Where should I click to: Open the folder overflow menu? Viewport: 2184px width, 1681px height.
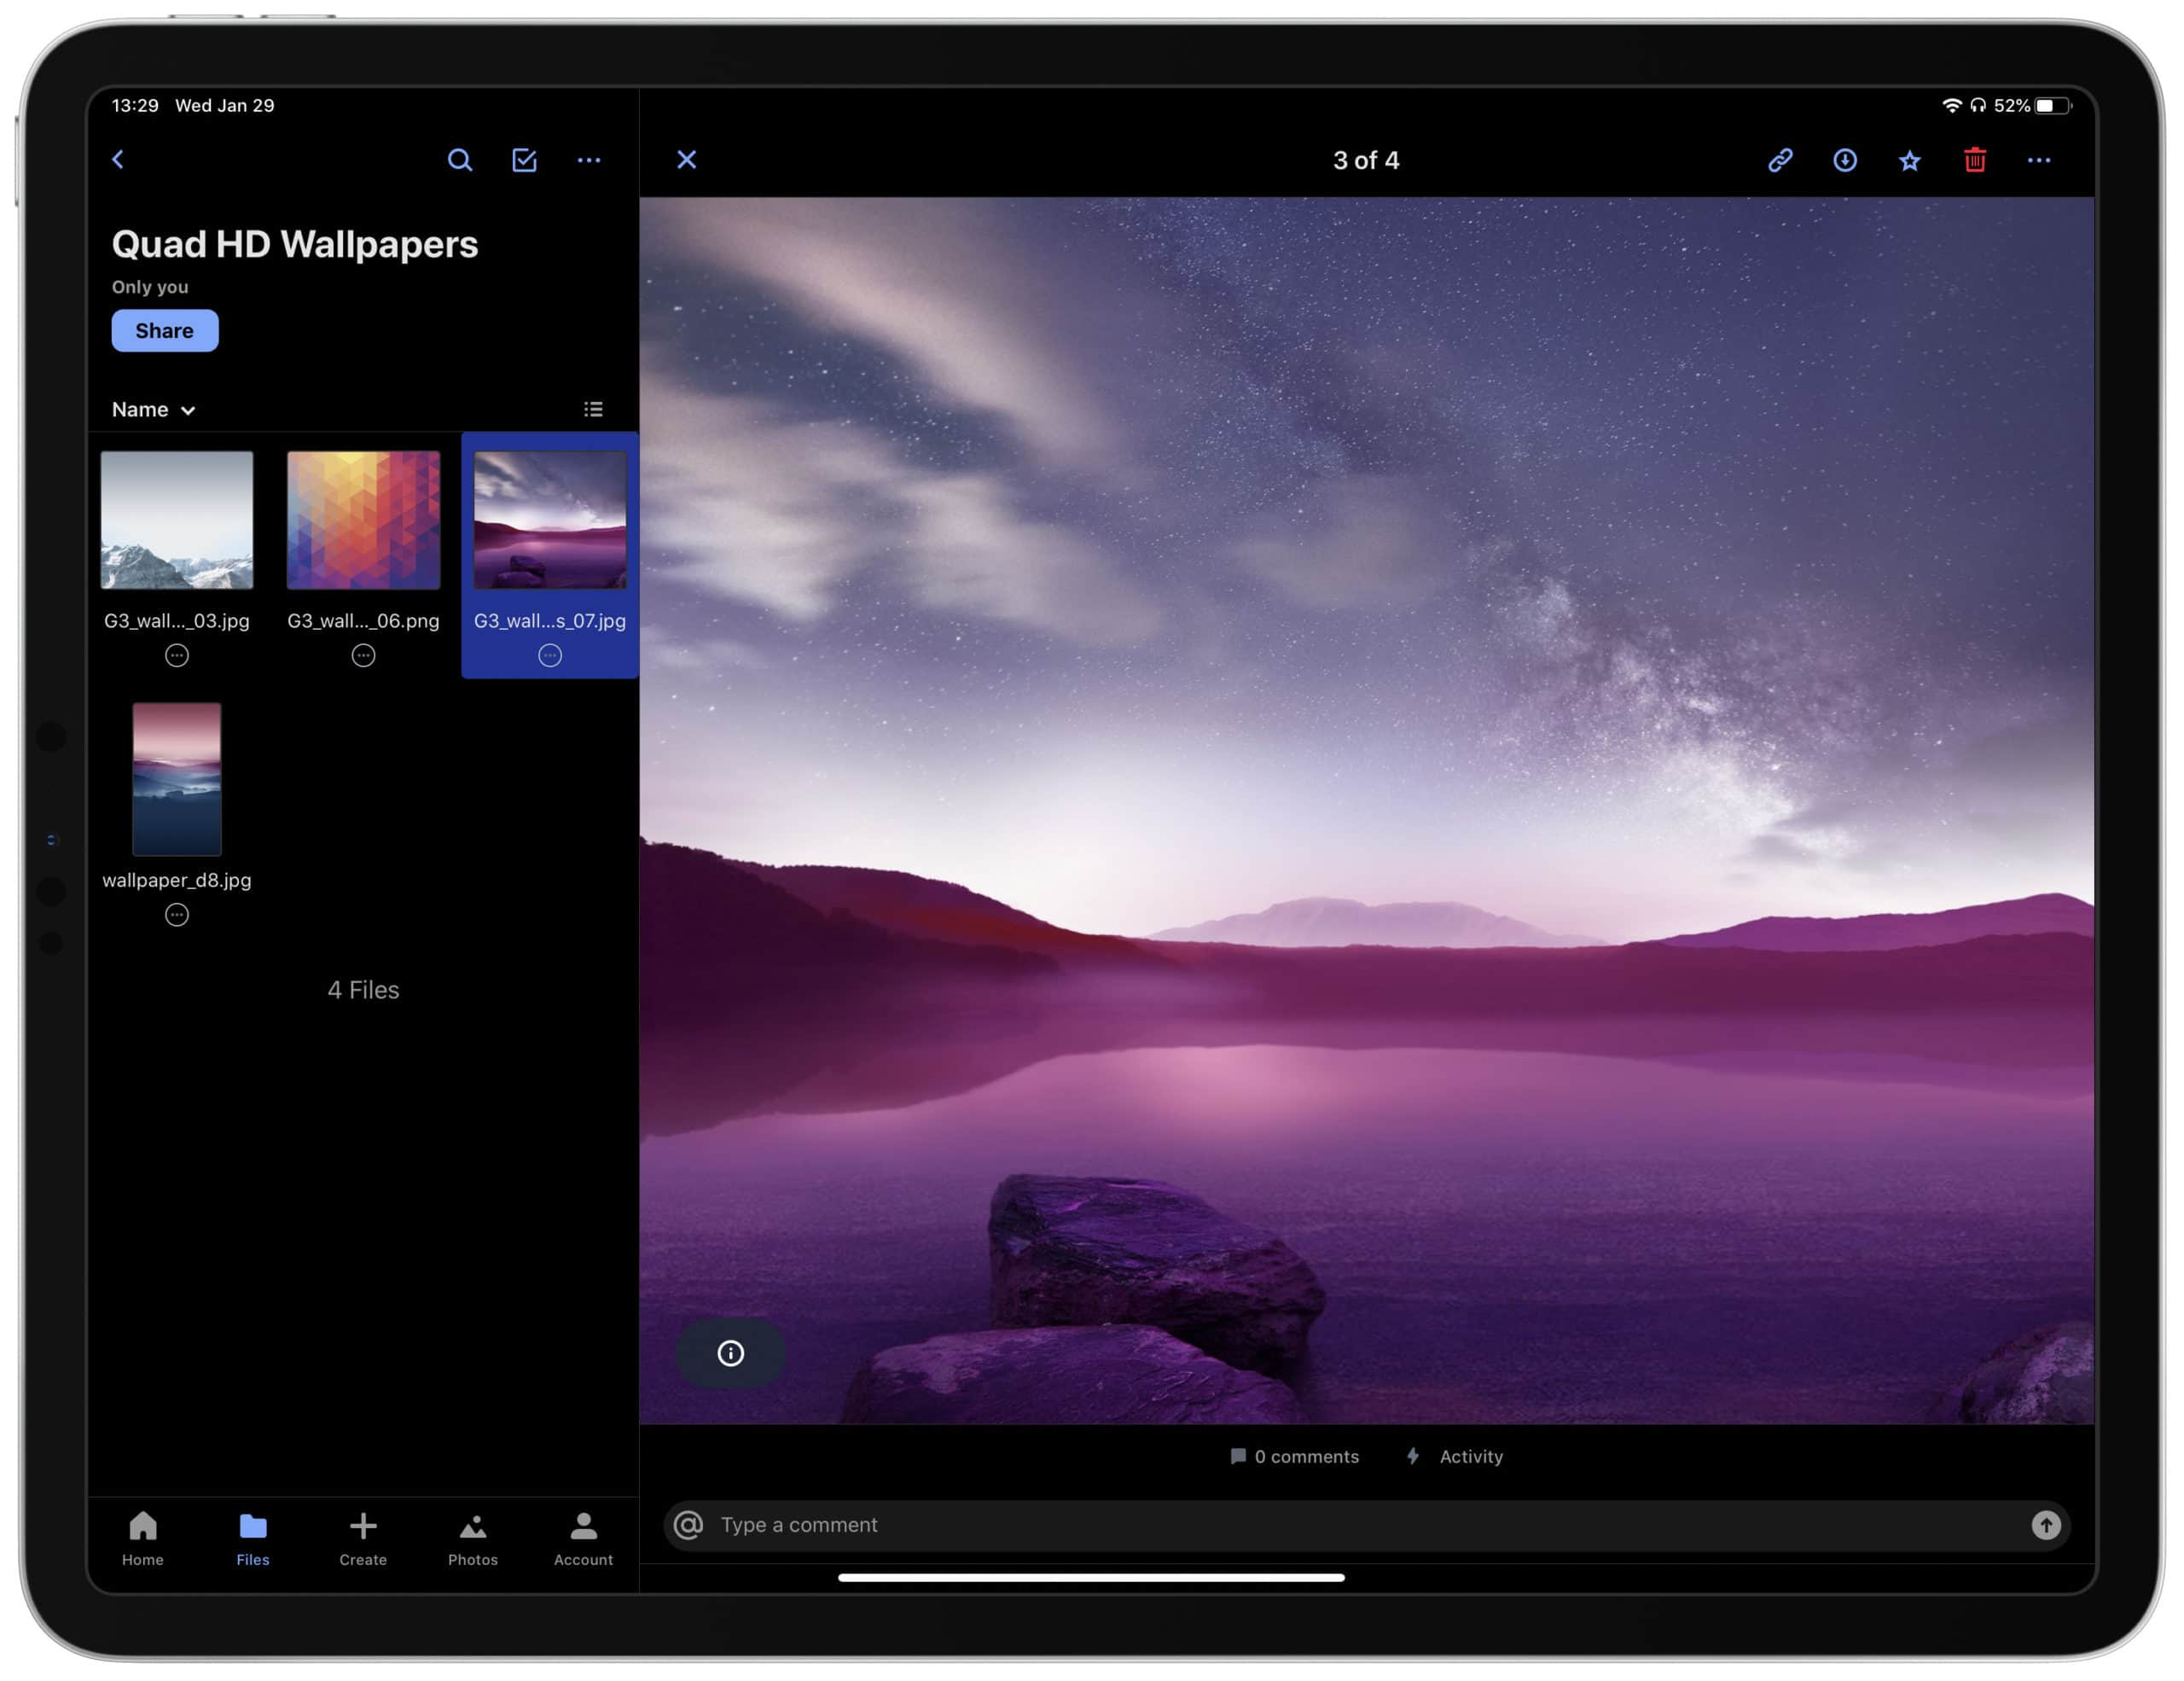tap(589, 160)
